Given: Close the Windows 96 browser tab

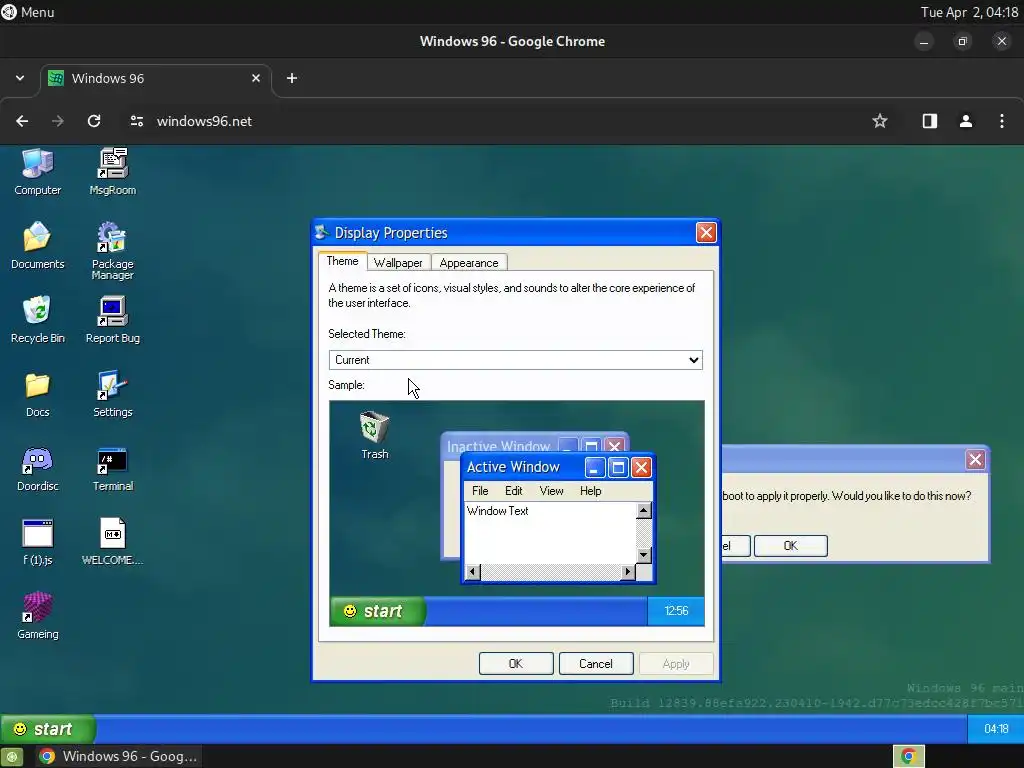Looking at the screenshot, I should click(256, 78).
